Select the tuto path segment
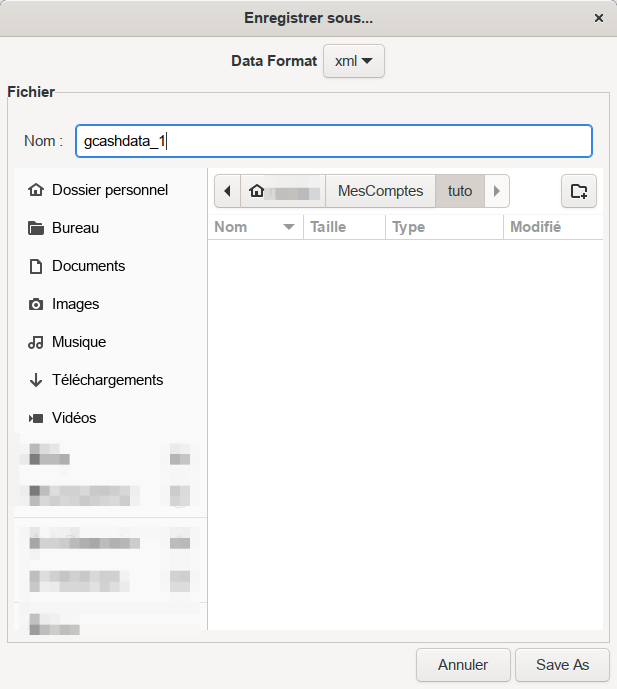 click(x=460, y=191)
